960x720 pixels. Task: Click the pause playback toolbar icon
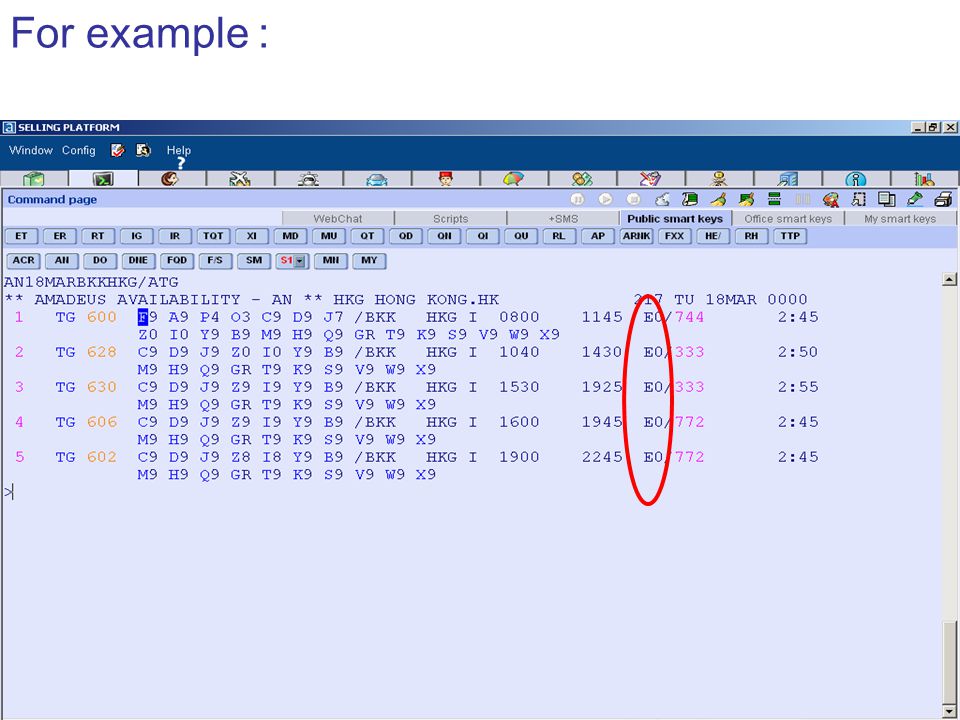click(x=577, y=199)
